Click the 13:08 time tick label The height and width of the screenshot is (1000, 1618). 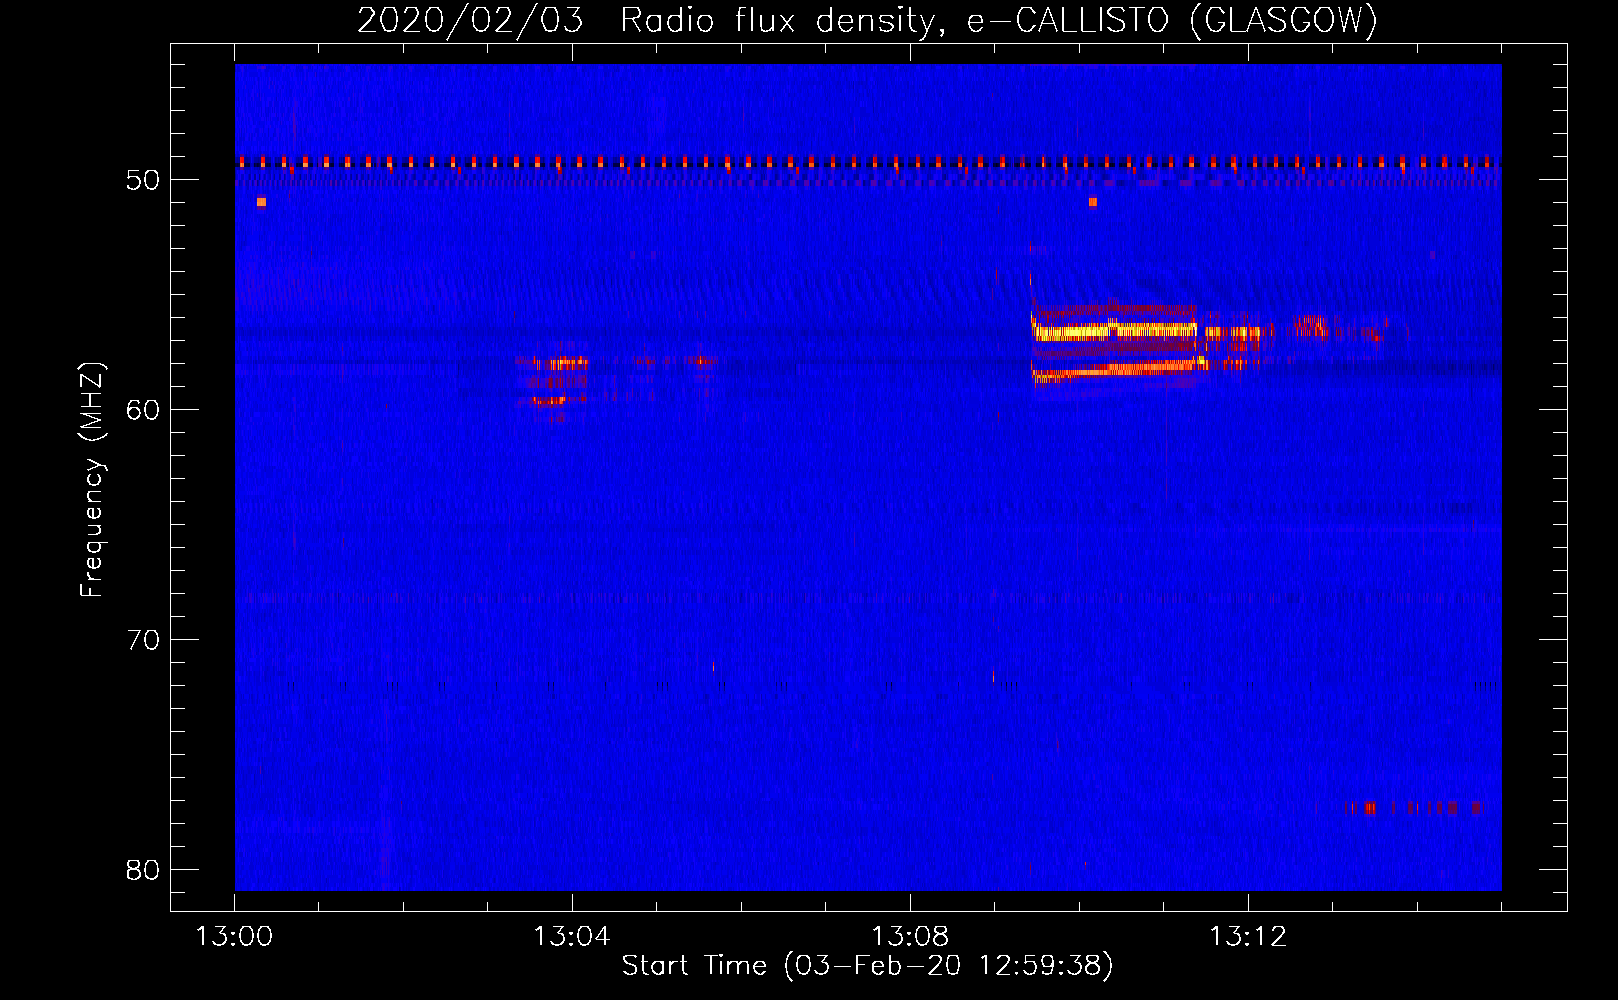tap(910, 937)
